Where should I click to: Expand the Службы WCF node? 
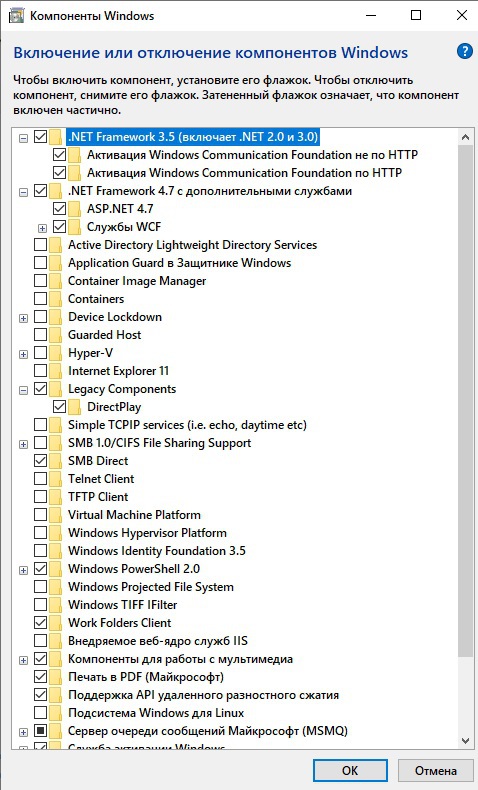click(42, 228)
